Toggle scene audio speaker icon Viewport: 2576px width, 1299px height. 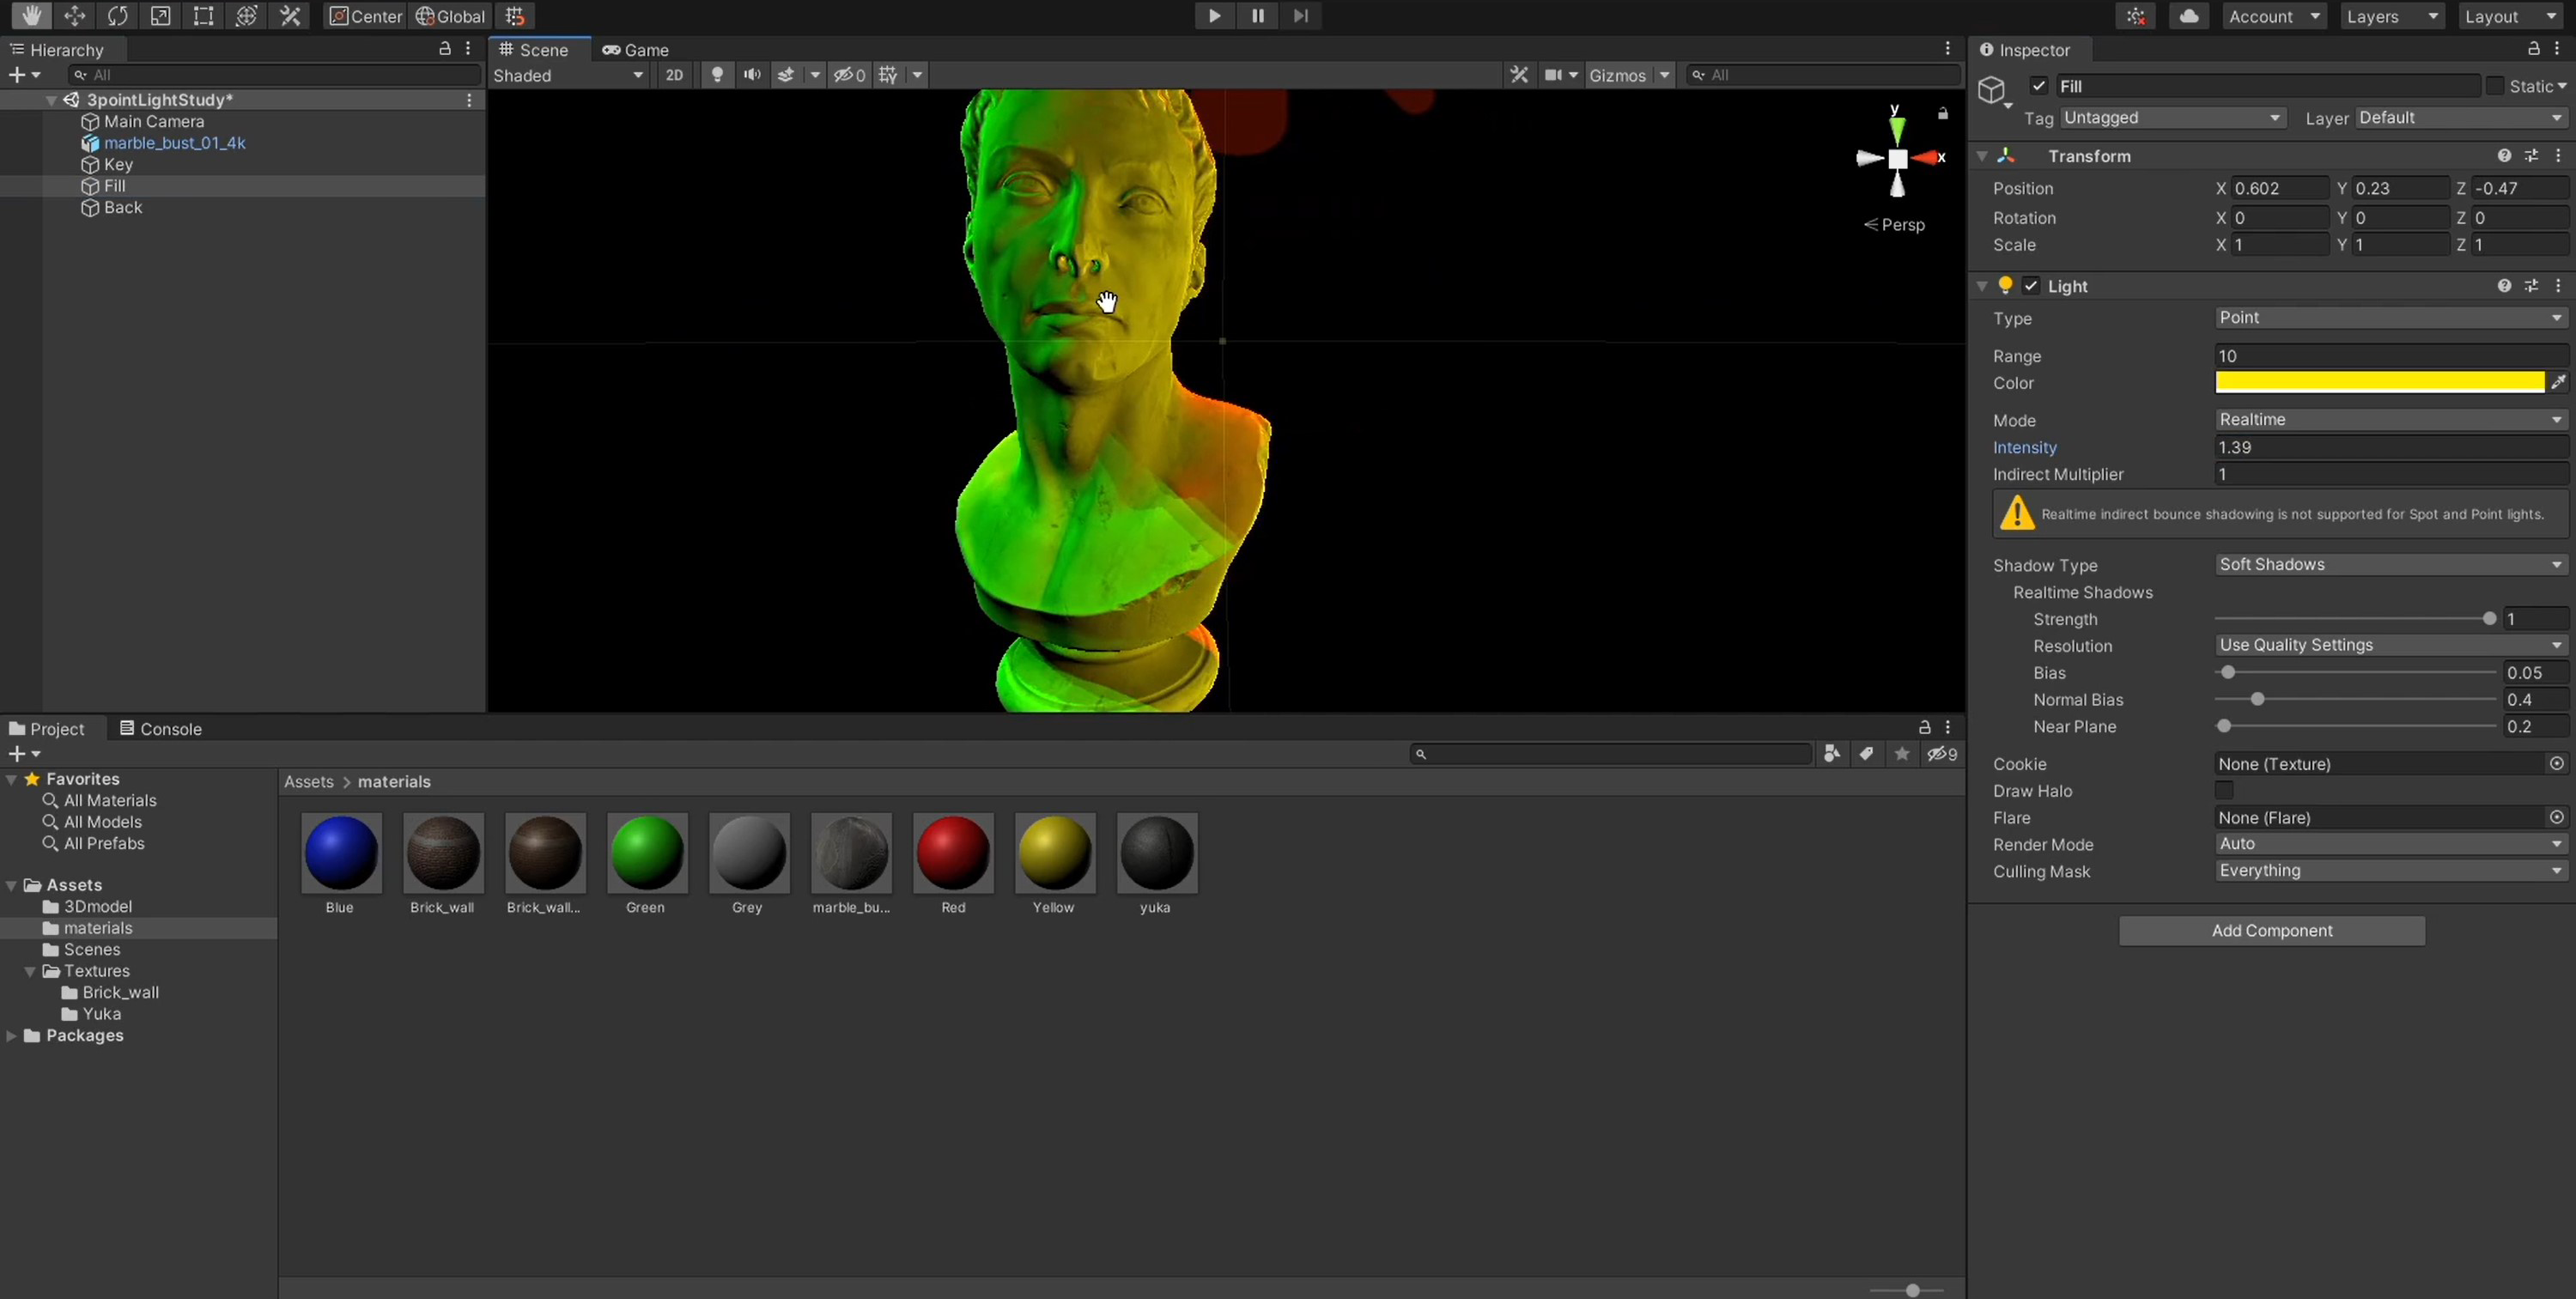pos(751,75)
